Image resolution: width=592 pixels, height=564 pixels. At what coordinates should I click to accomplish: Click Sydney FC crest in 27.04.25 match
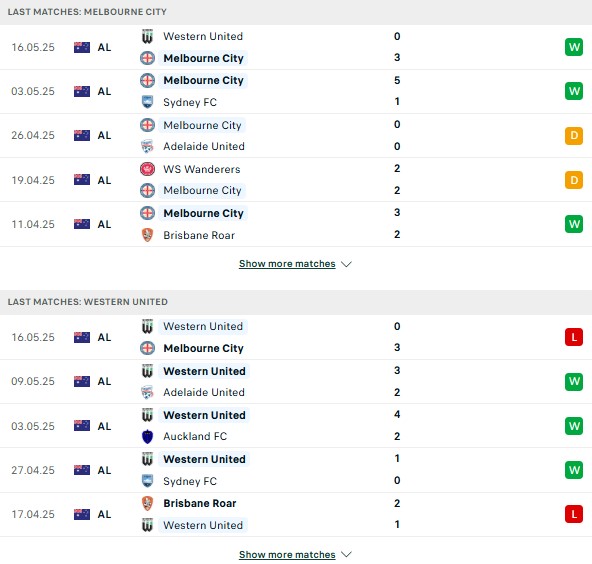coord(147,481)
